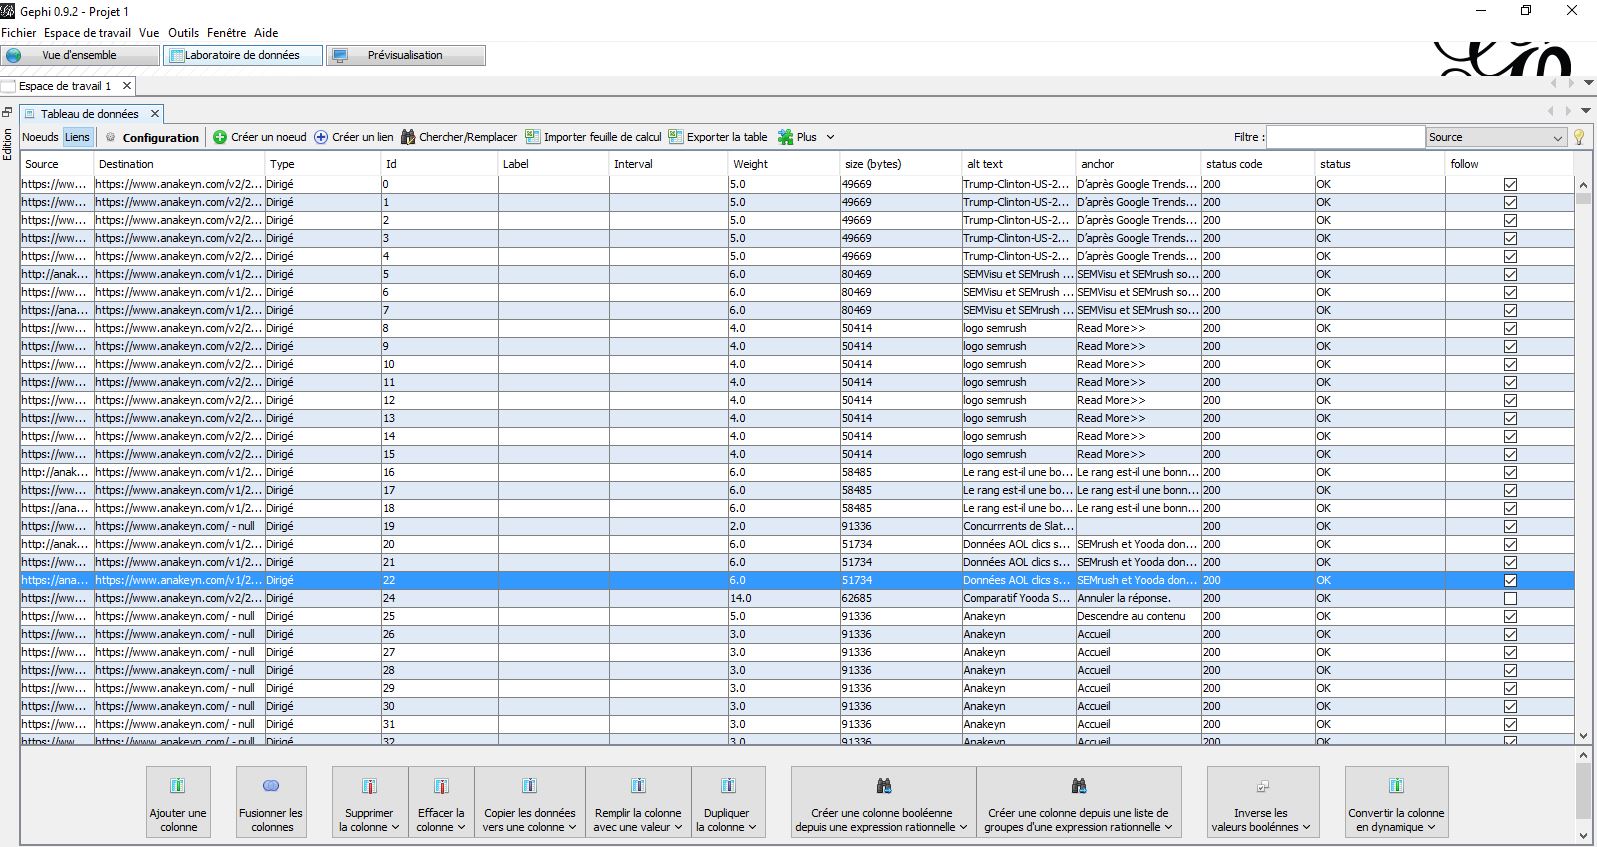Click the light bulb hint icon
The image size is (1597, 847).
coord(1580,137)
